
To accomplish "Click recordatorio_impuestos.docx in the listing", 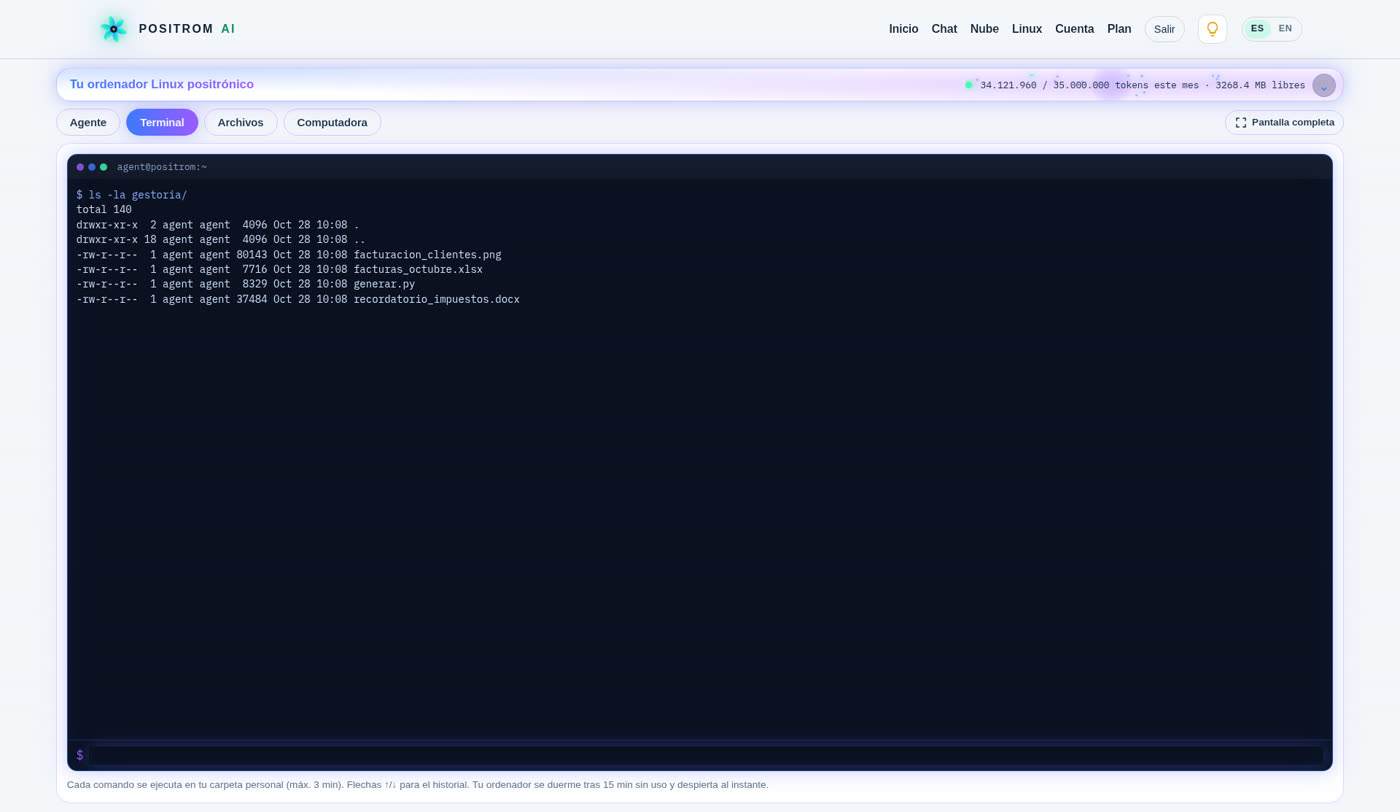I will pyautogui.click(x=436, y=299).
